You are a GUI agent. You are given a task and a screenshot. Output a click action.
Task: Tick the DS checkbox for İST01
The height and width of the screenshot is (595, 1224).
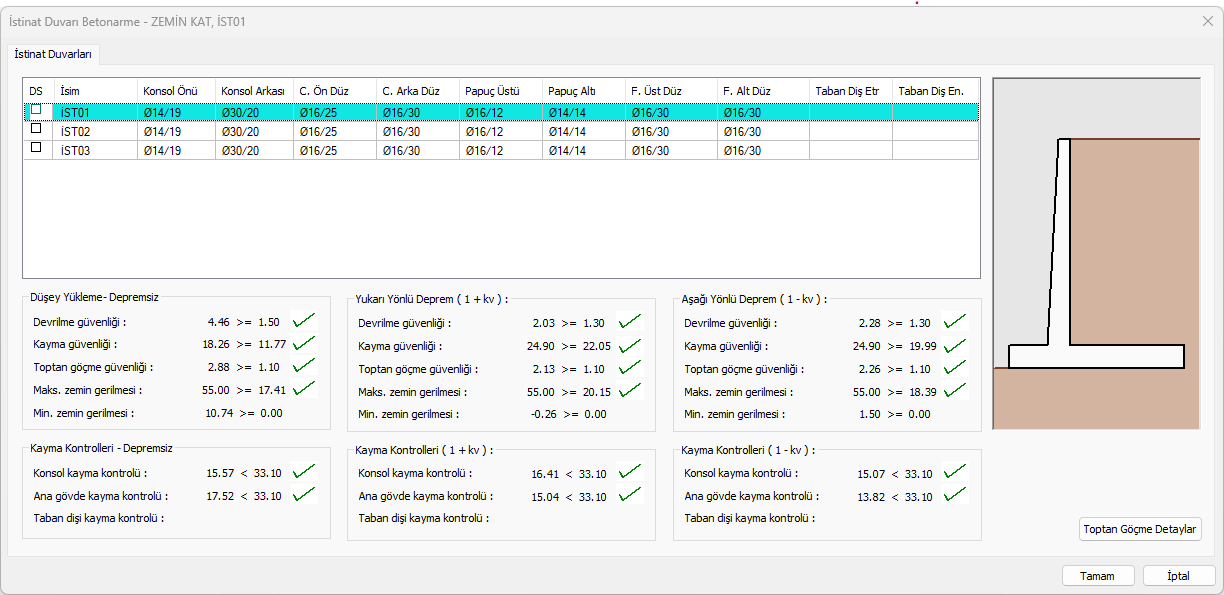tap(37, 110)
